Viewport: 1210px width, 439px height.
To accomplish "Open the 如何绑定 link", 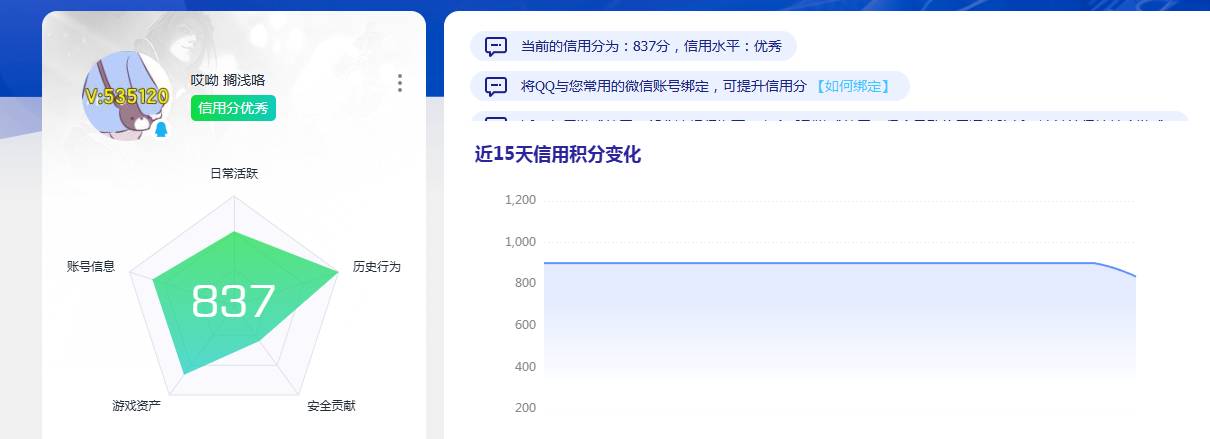I will (852, 86).
